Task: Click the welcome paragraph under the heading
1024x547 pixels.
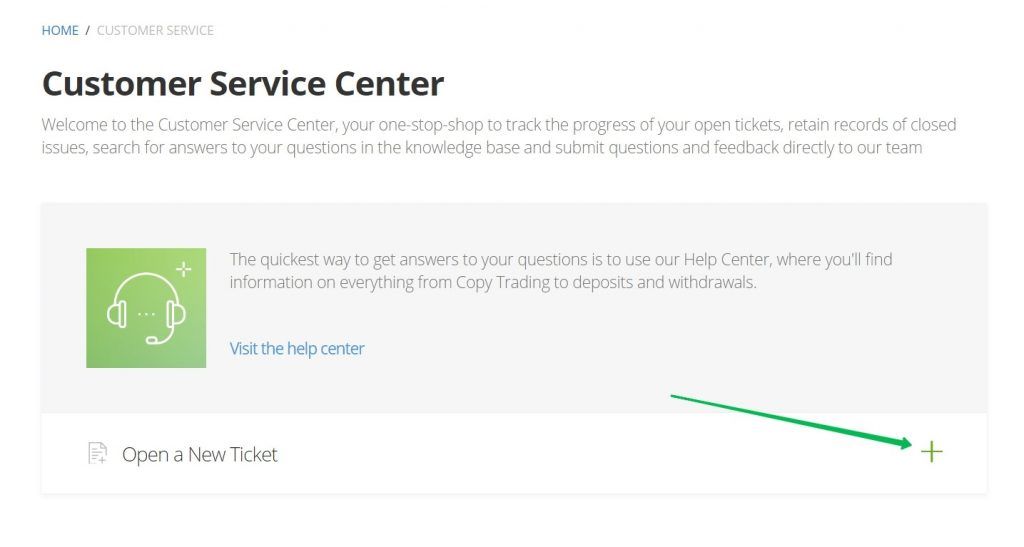Action: [499, 137]
